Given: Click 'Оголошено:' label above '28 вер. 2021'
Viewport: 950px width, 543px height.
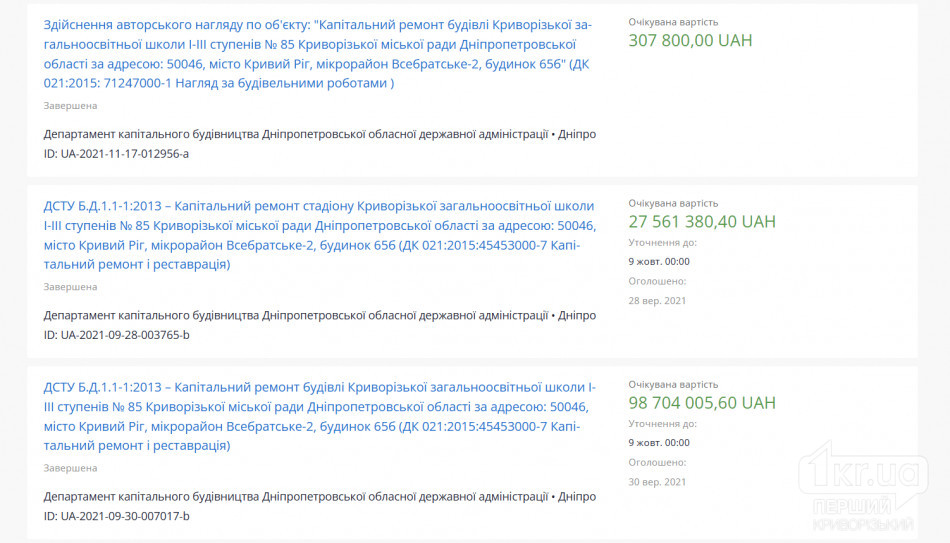Looking at the screenshot, I should [657, 281].
